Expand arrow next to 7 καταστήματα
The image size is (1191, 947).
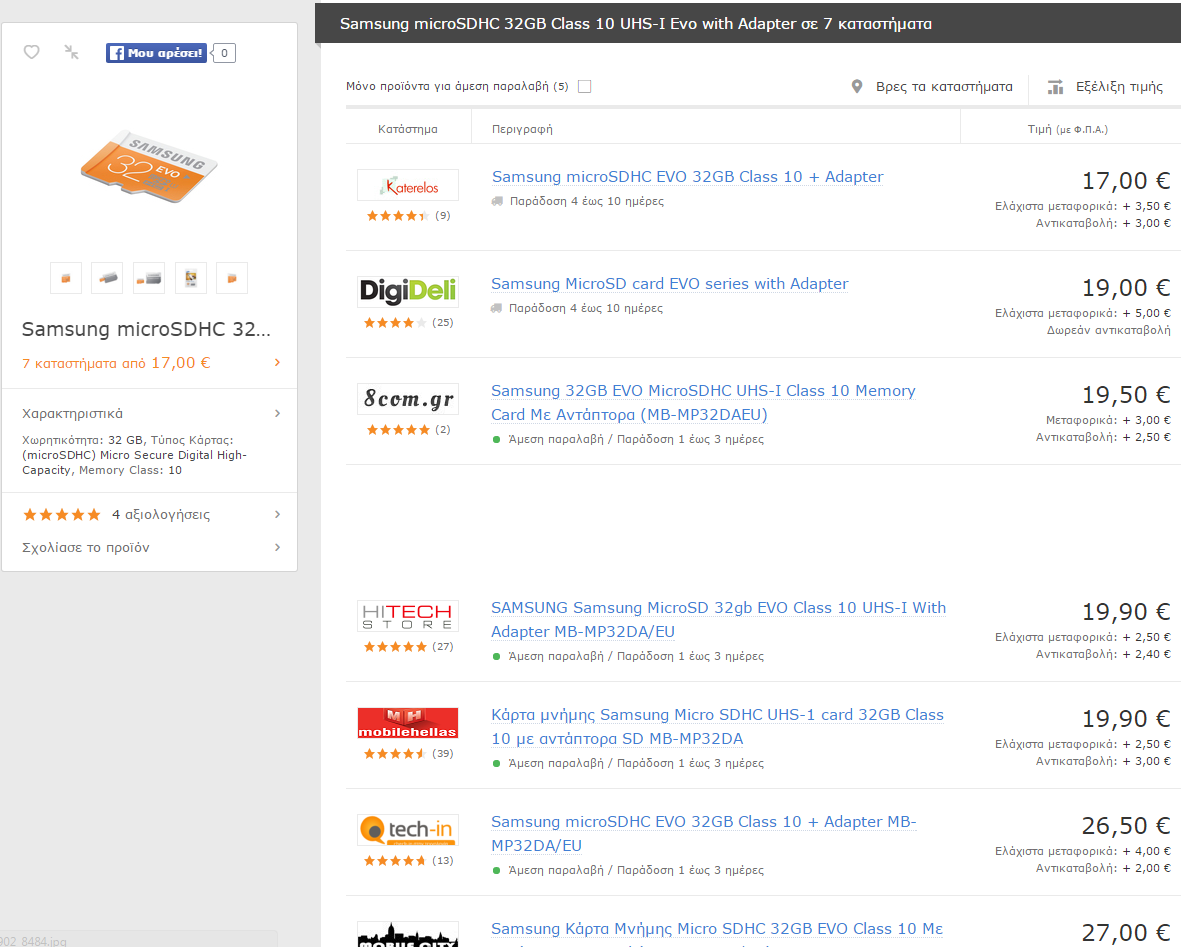click(277, 363)
